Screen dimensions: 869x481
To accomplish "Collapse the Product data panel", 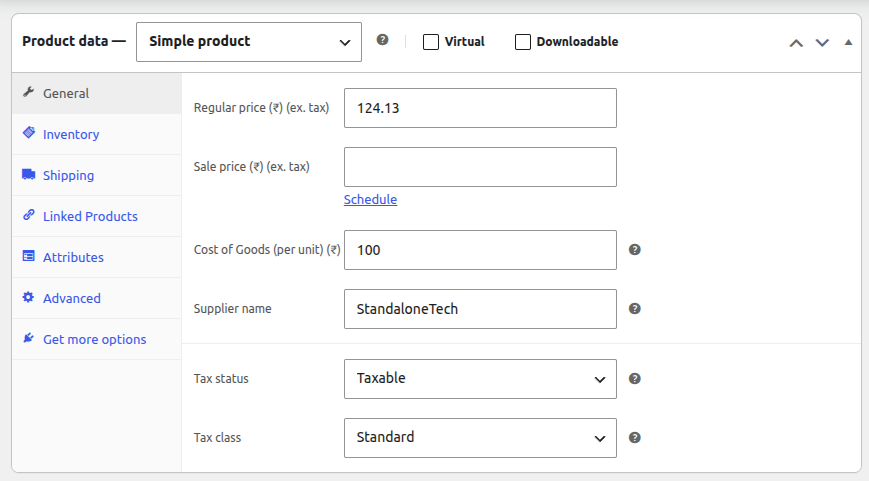I will pyautogui.click(x=848, y=42).
